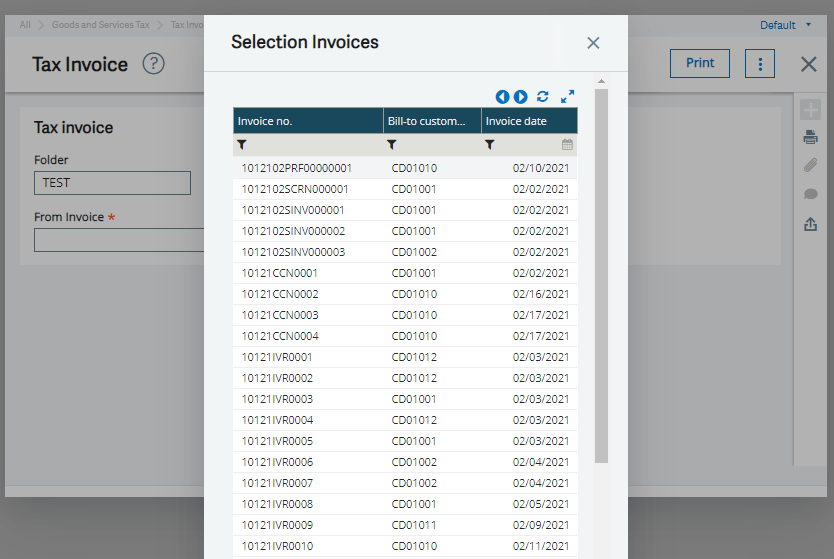Select invoice 10121IVR0007
This screenshot has height=559, width=834.
405,483
